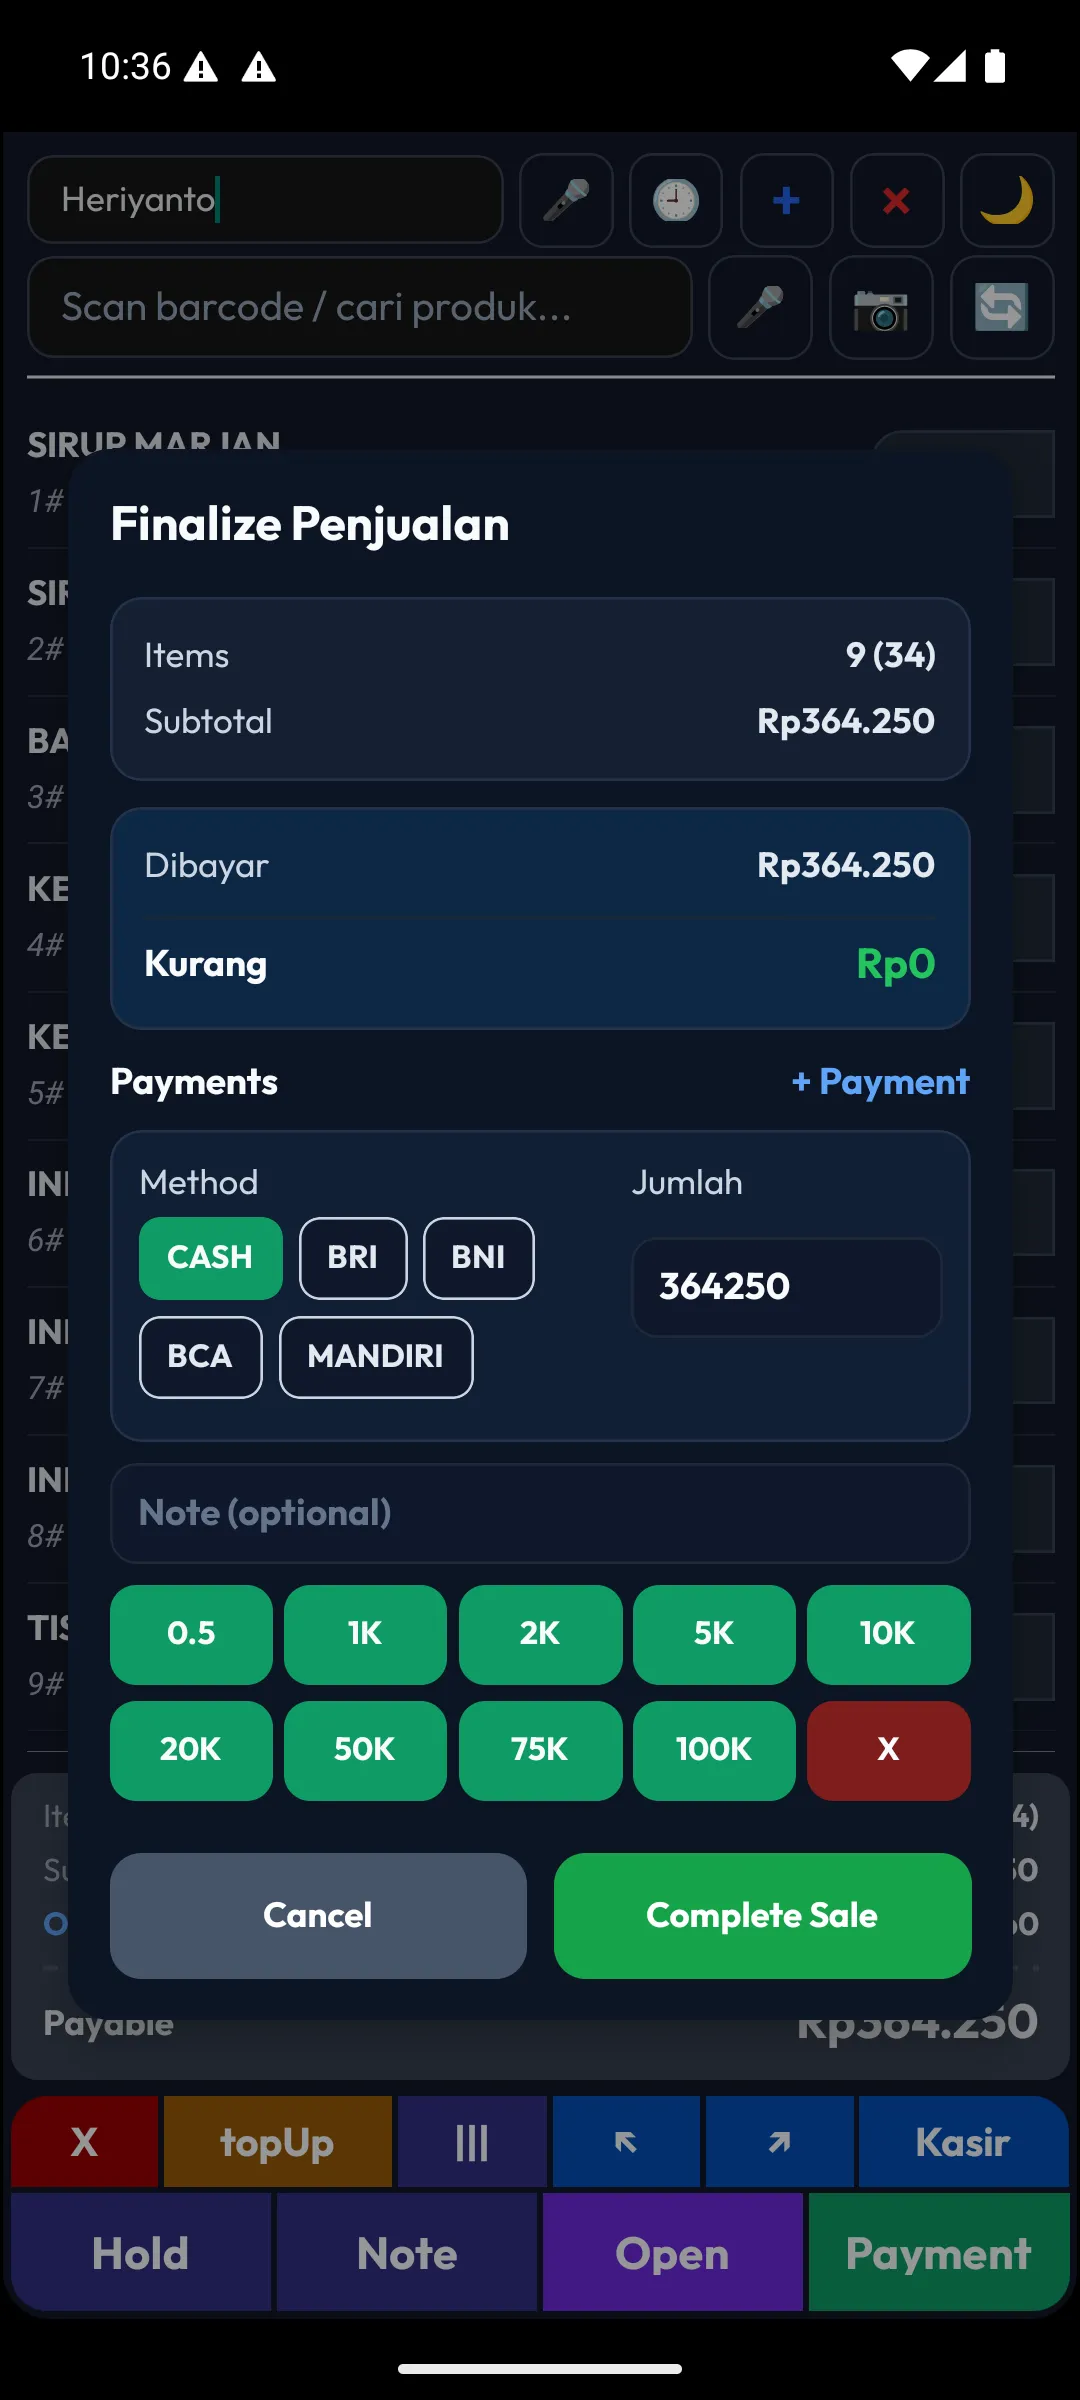
Task: Click the Jumlah amount field showing 364250
Action: coord(785,1287)
